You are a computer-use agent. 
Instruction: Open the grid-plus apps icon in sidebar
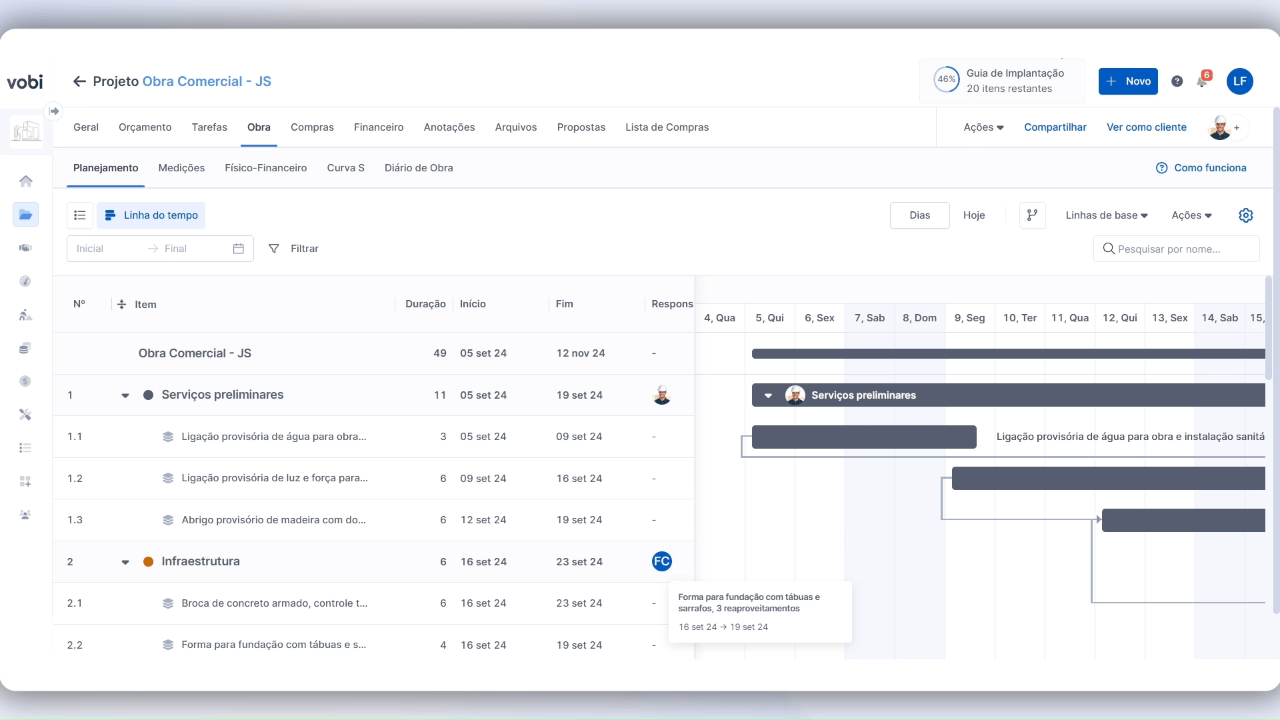[x=26, y=481]
